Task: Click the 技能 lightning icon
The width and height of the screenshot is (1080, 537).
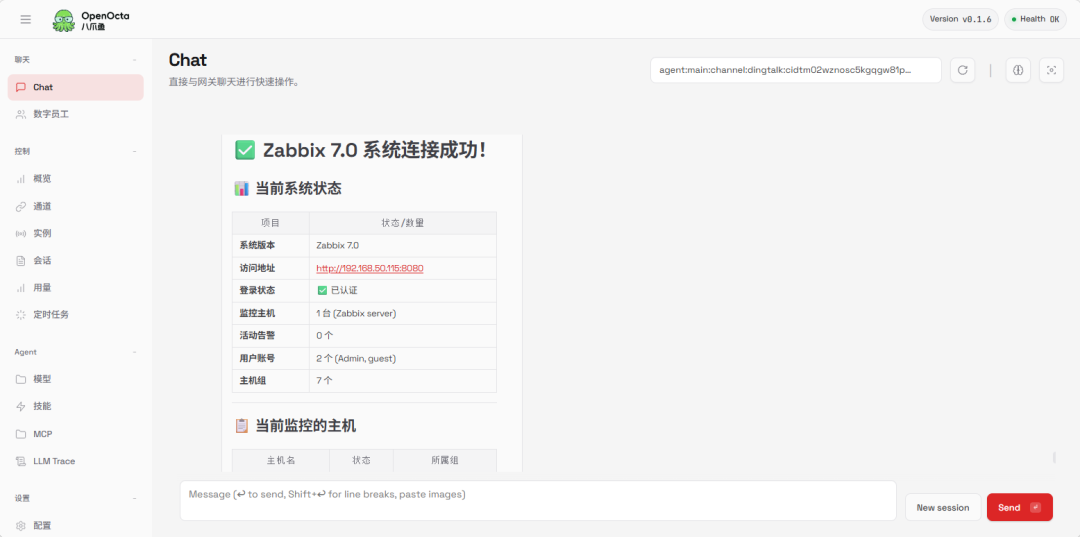Action: [21, 406]
